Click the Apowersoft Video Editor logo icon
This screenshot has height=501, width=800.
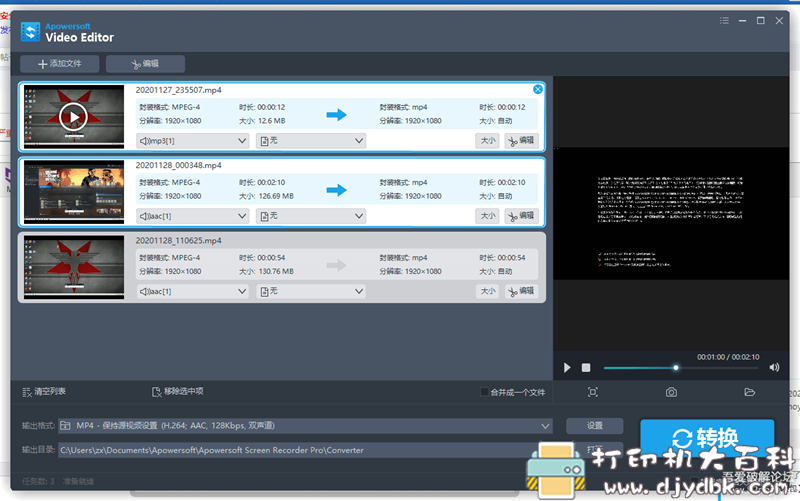pyautogui.click(x=30, y=32)
